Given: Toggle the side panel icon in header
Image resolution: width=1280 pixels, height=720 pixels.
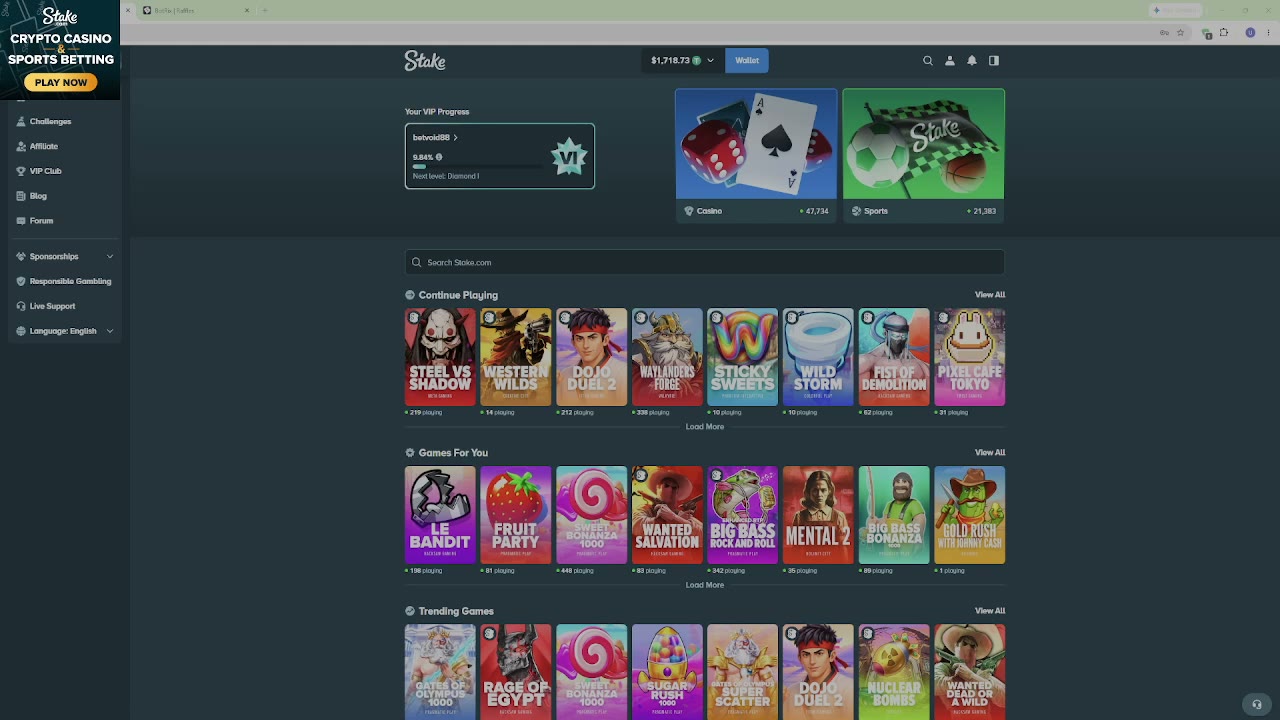Looking at the screenshot, I should [x=994, y=61].
